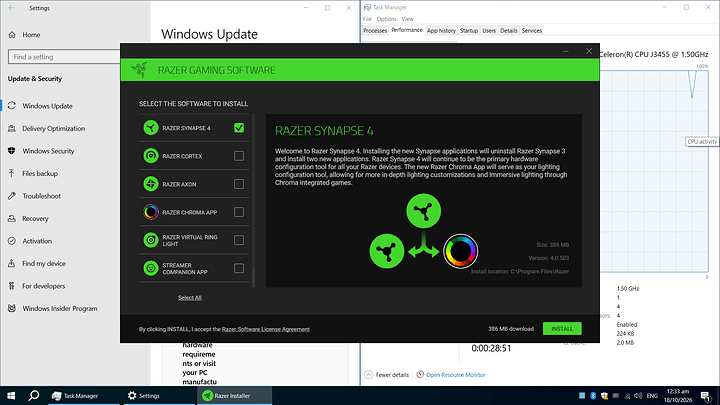Open the Razer Software License Agreement link

coord(265,329)
